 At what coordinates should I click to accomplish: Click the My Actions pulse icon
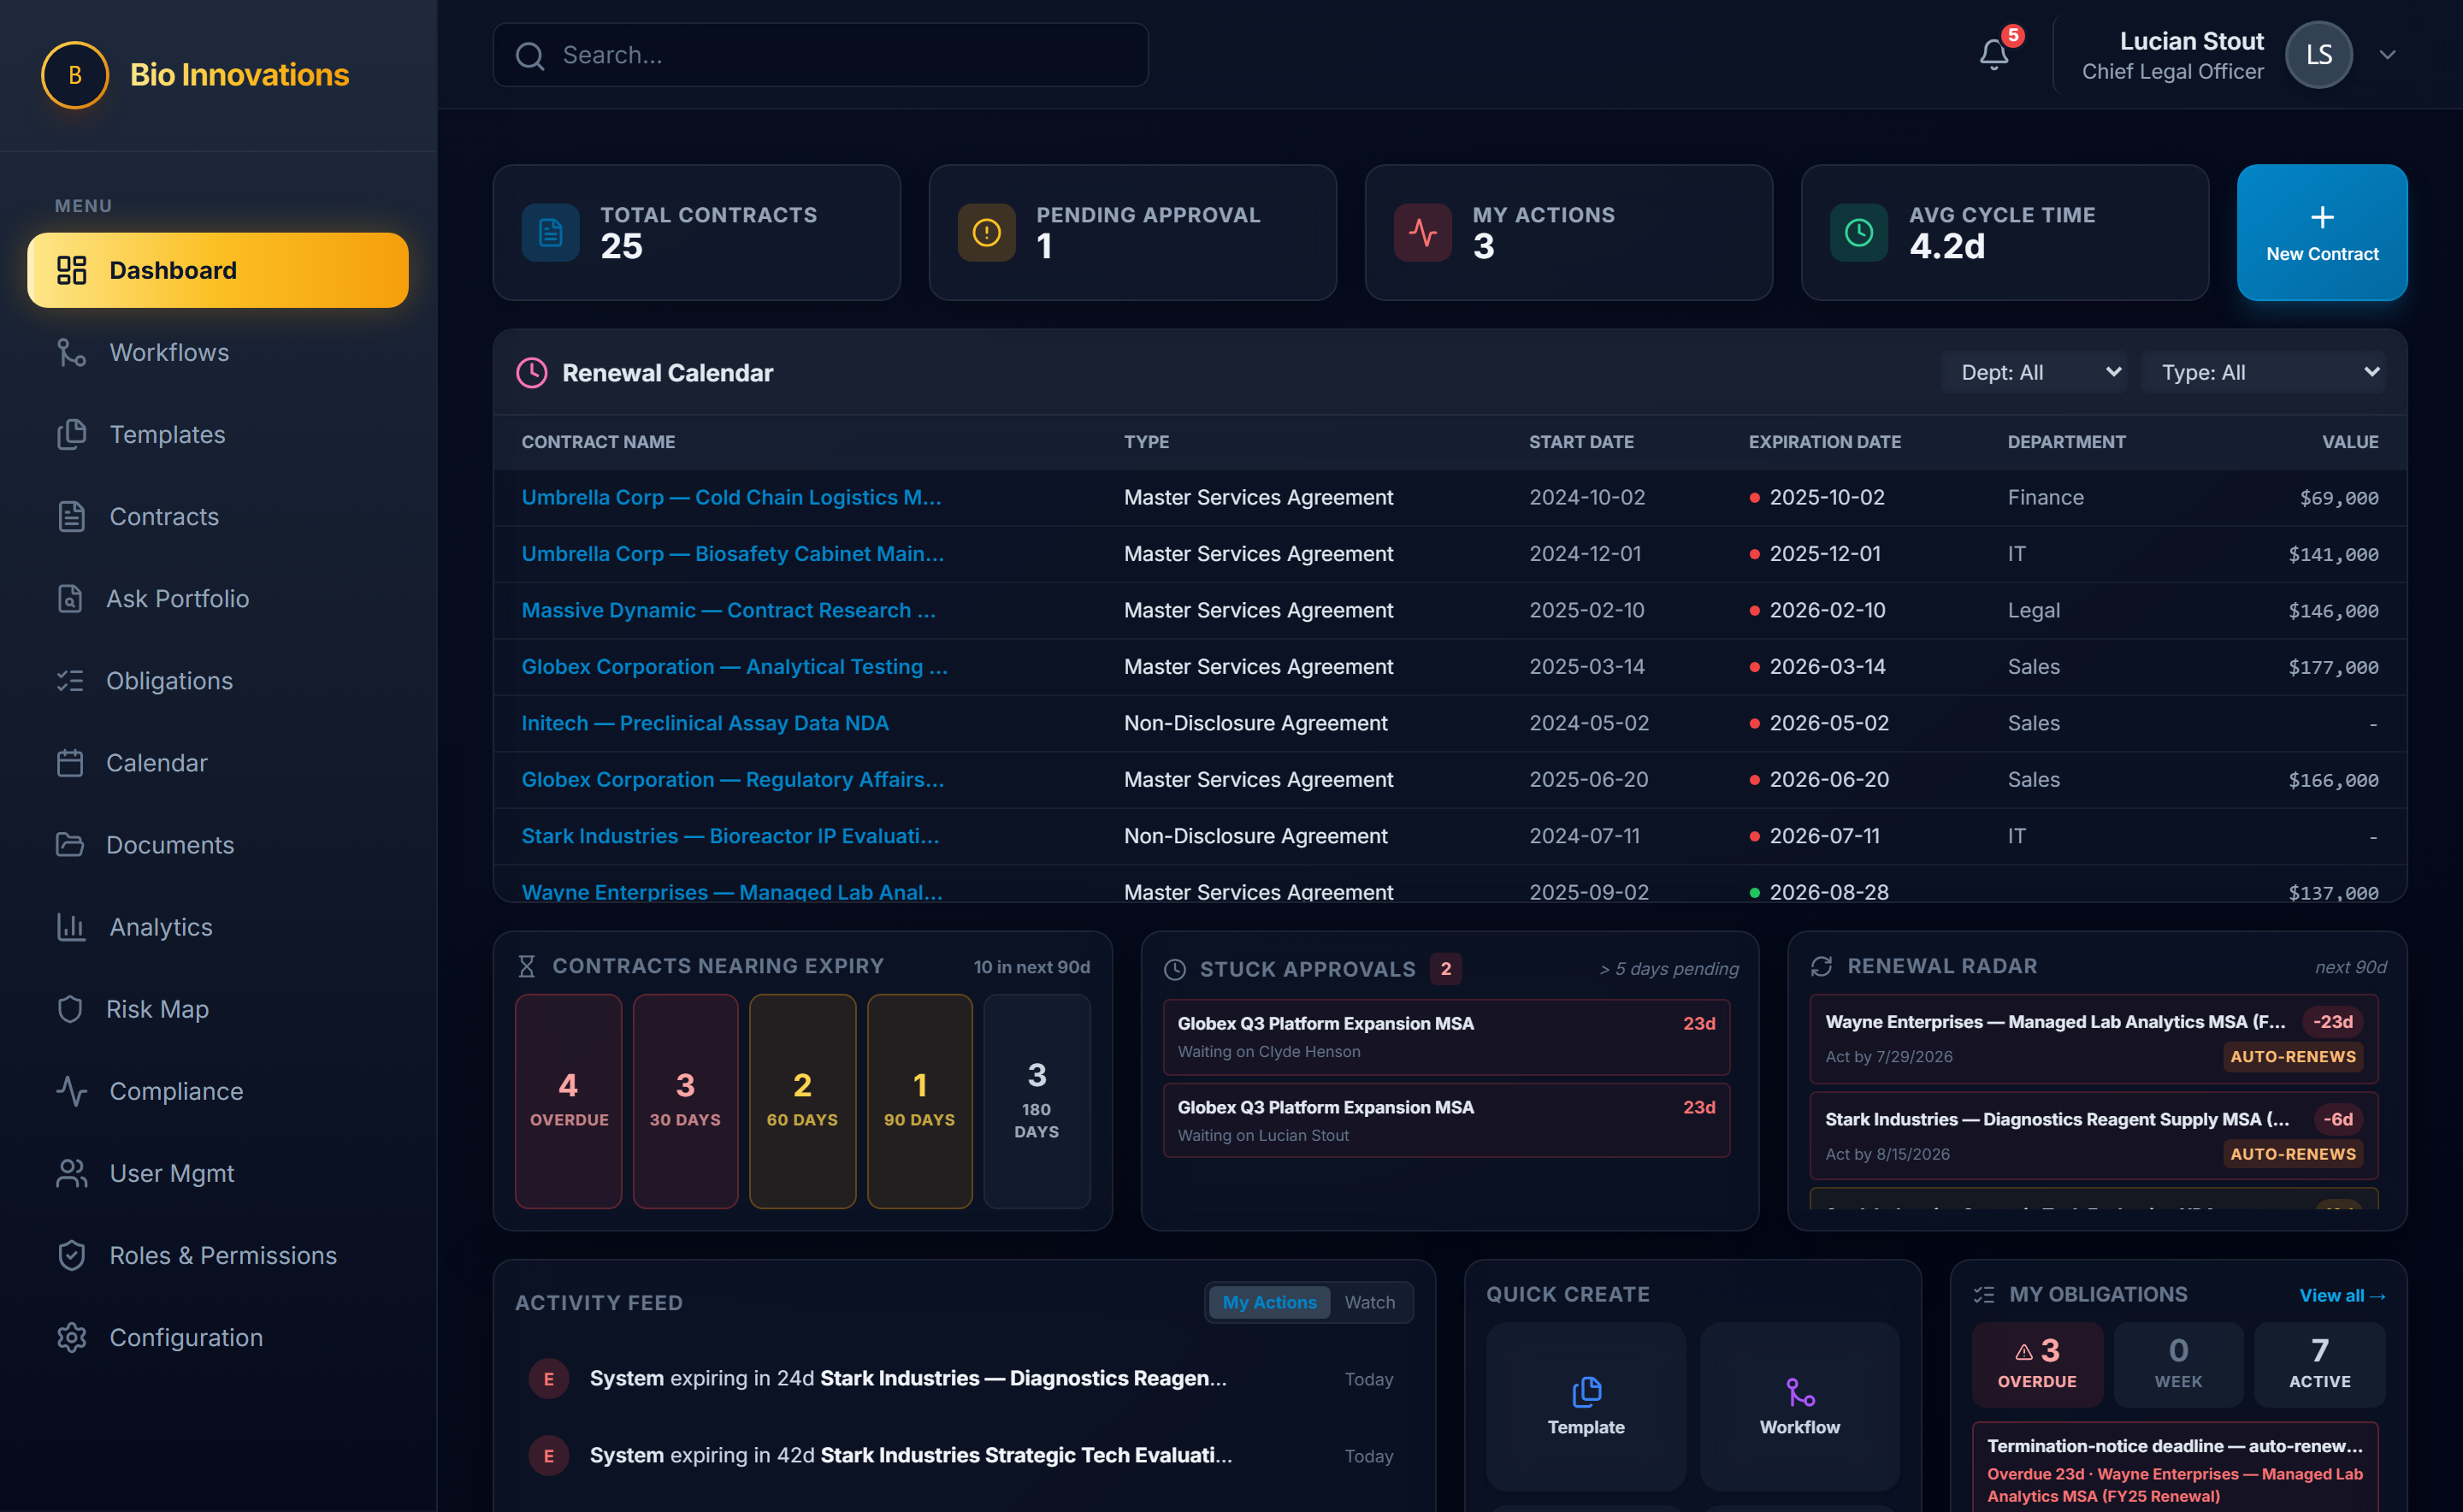pos(1422,233)
